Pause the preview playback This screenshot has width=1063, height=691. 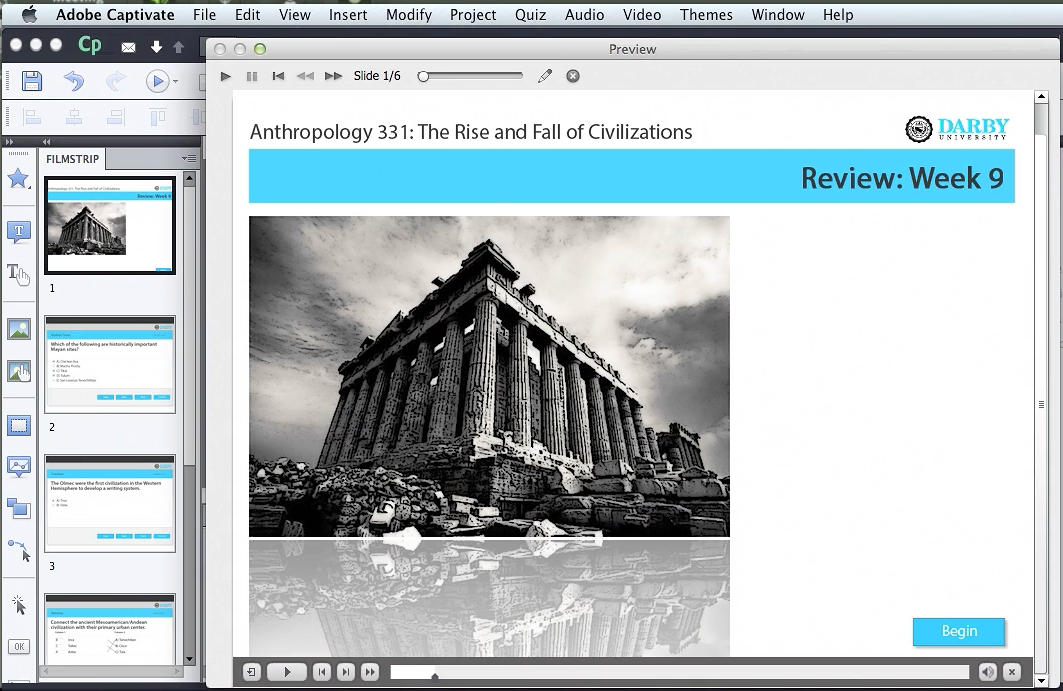[252, 76]
